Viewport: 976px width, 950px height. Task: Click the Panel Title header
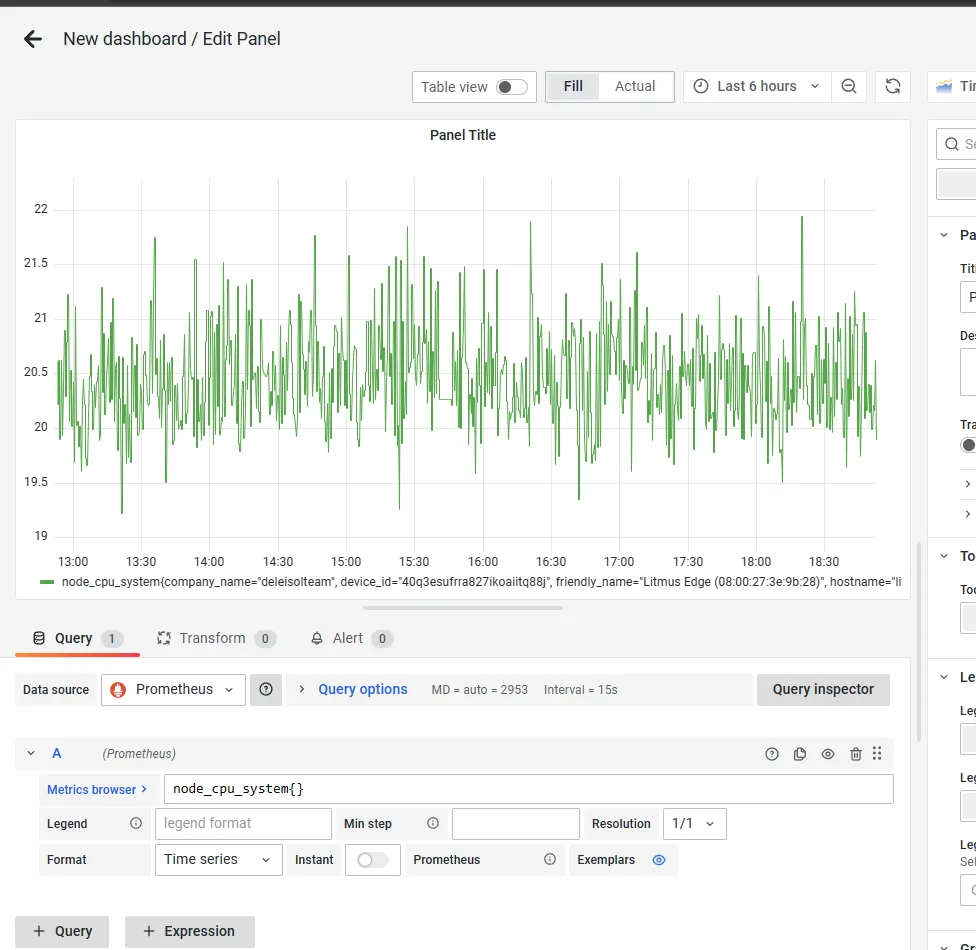pos(463,135)
